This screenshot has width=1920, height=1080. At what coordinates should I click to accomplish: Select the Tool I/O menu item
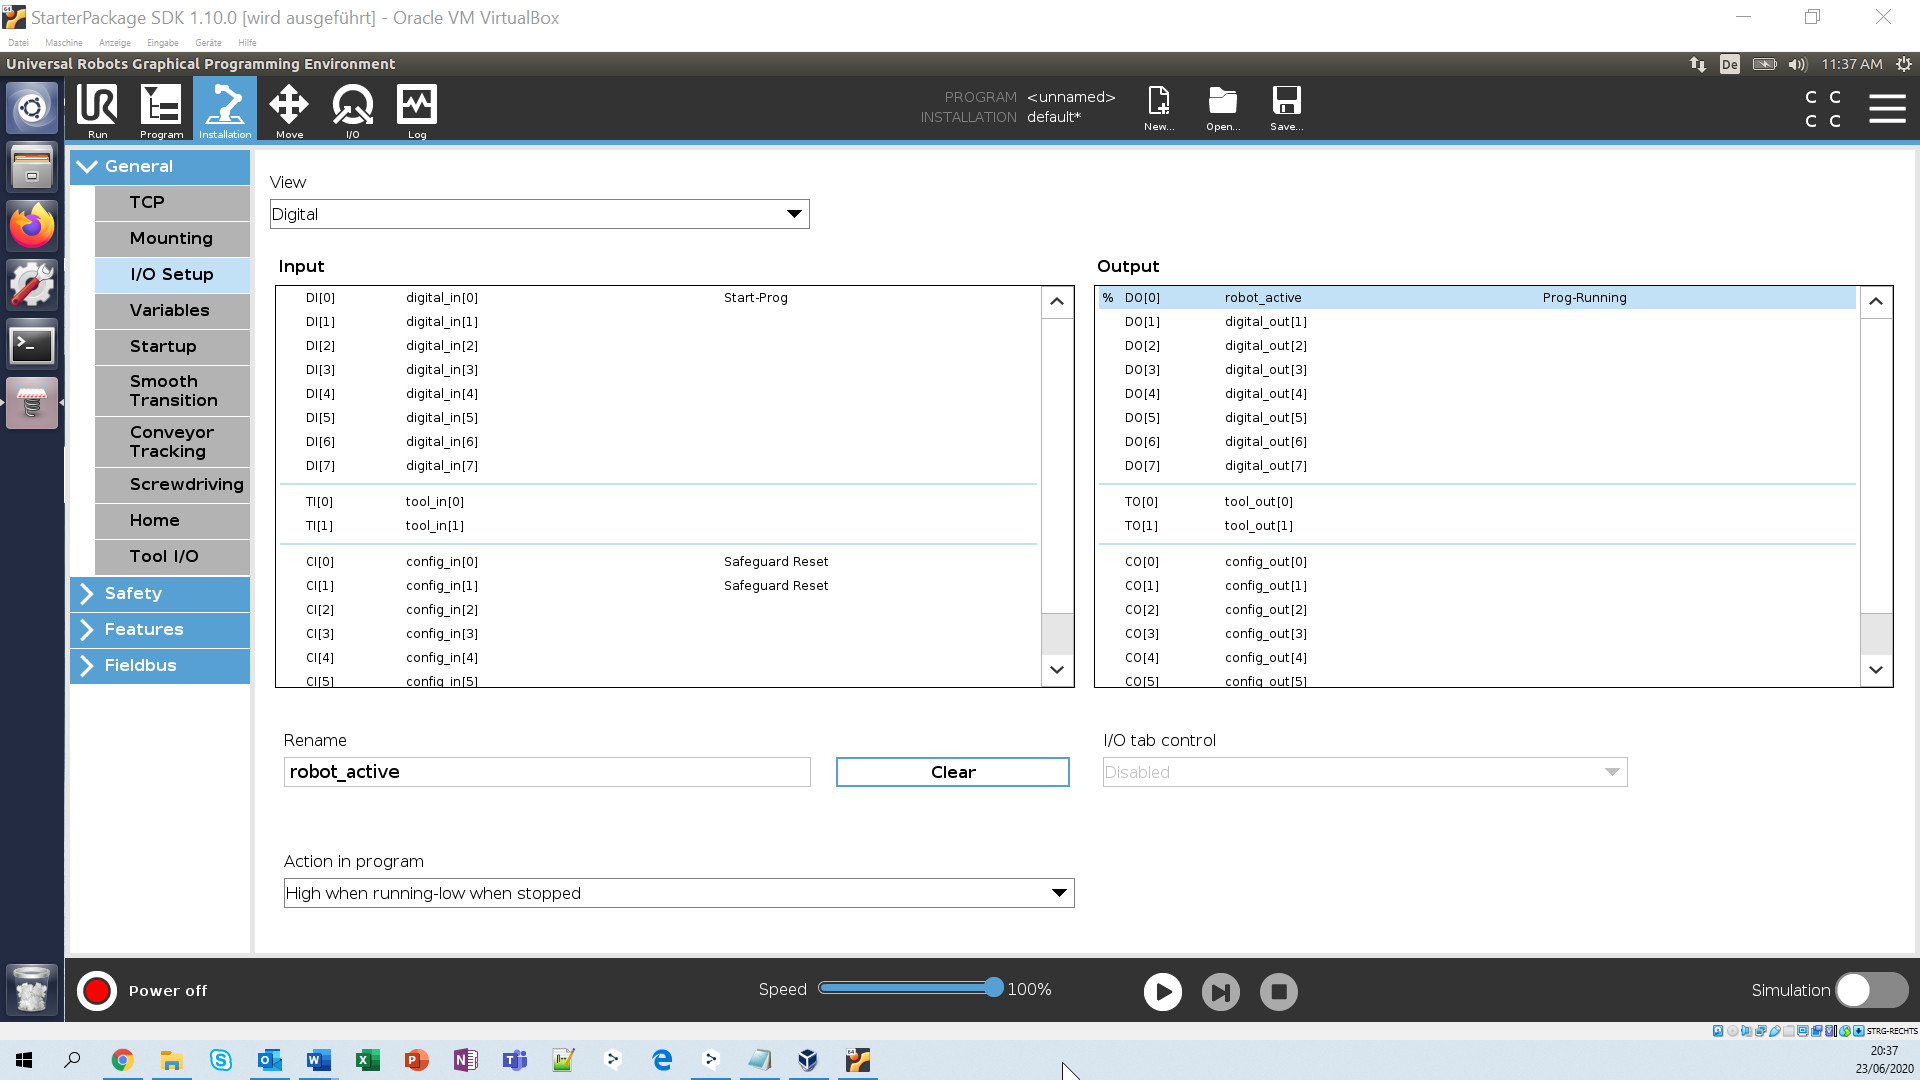[x=172, y=556]
